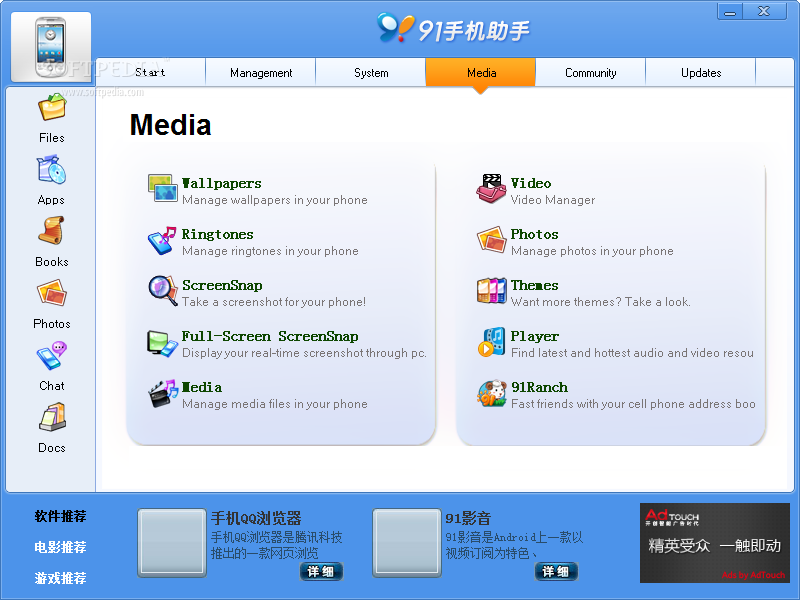Switch to the Community tab
The width and height of the screenshot is (800, 600).
pos(591,72)
